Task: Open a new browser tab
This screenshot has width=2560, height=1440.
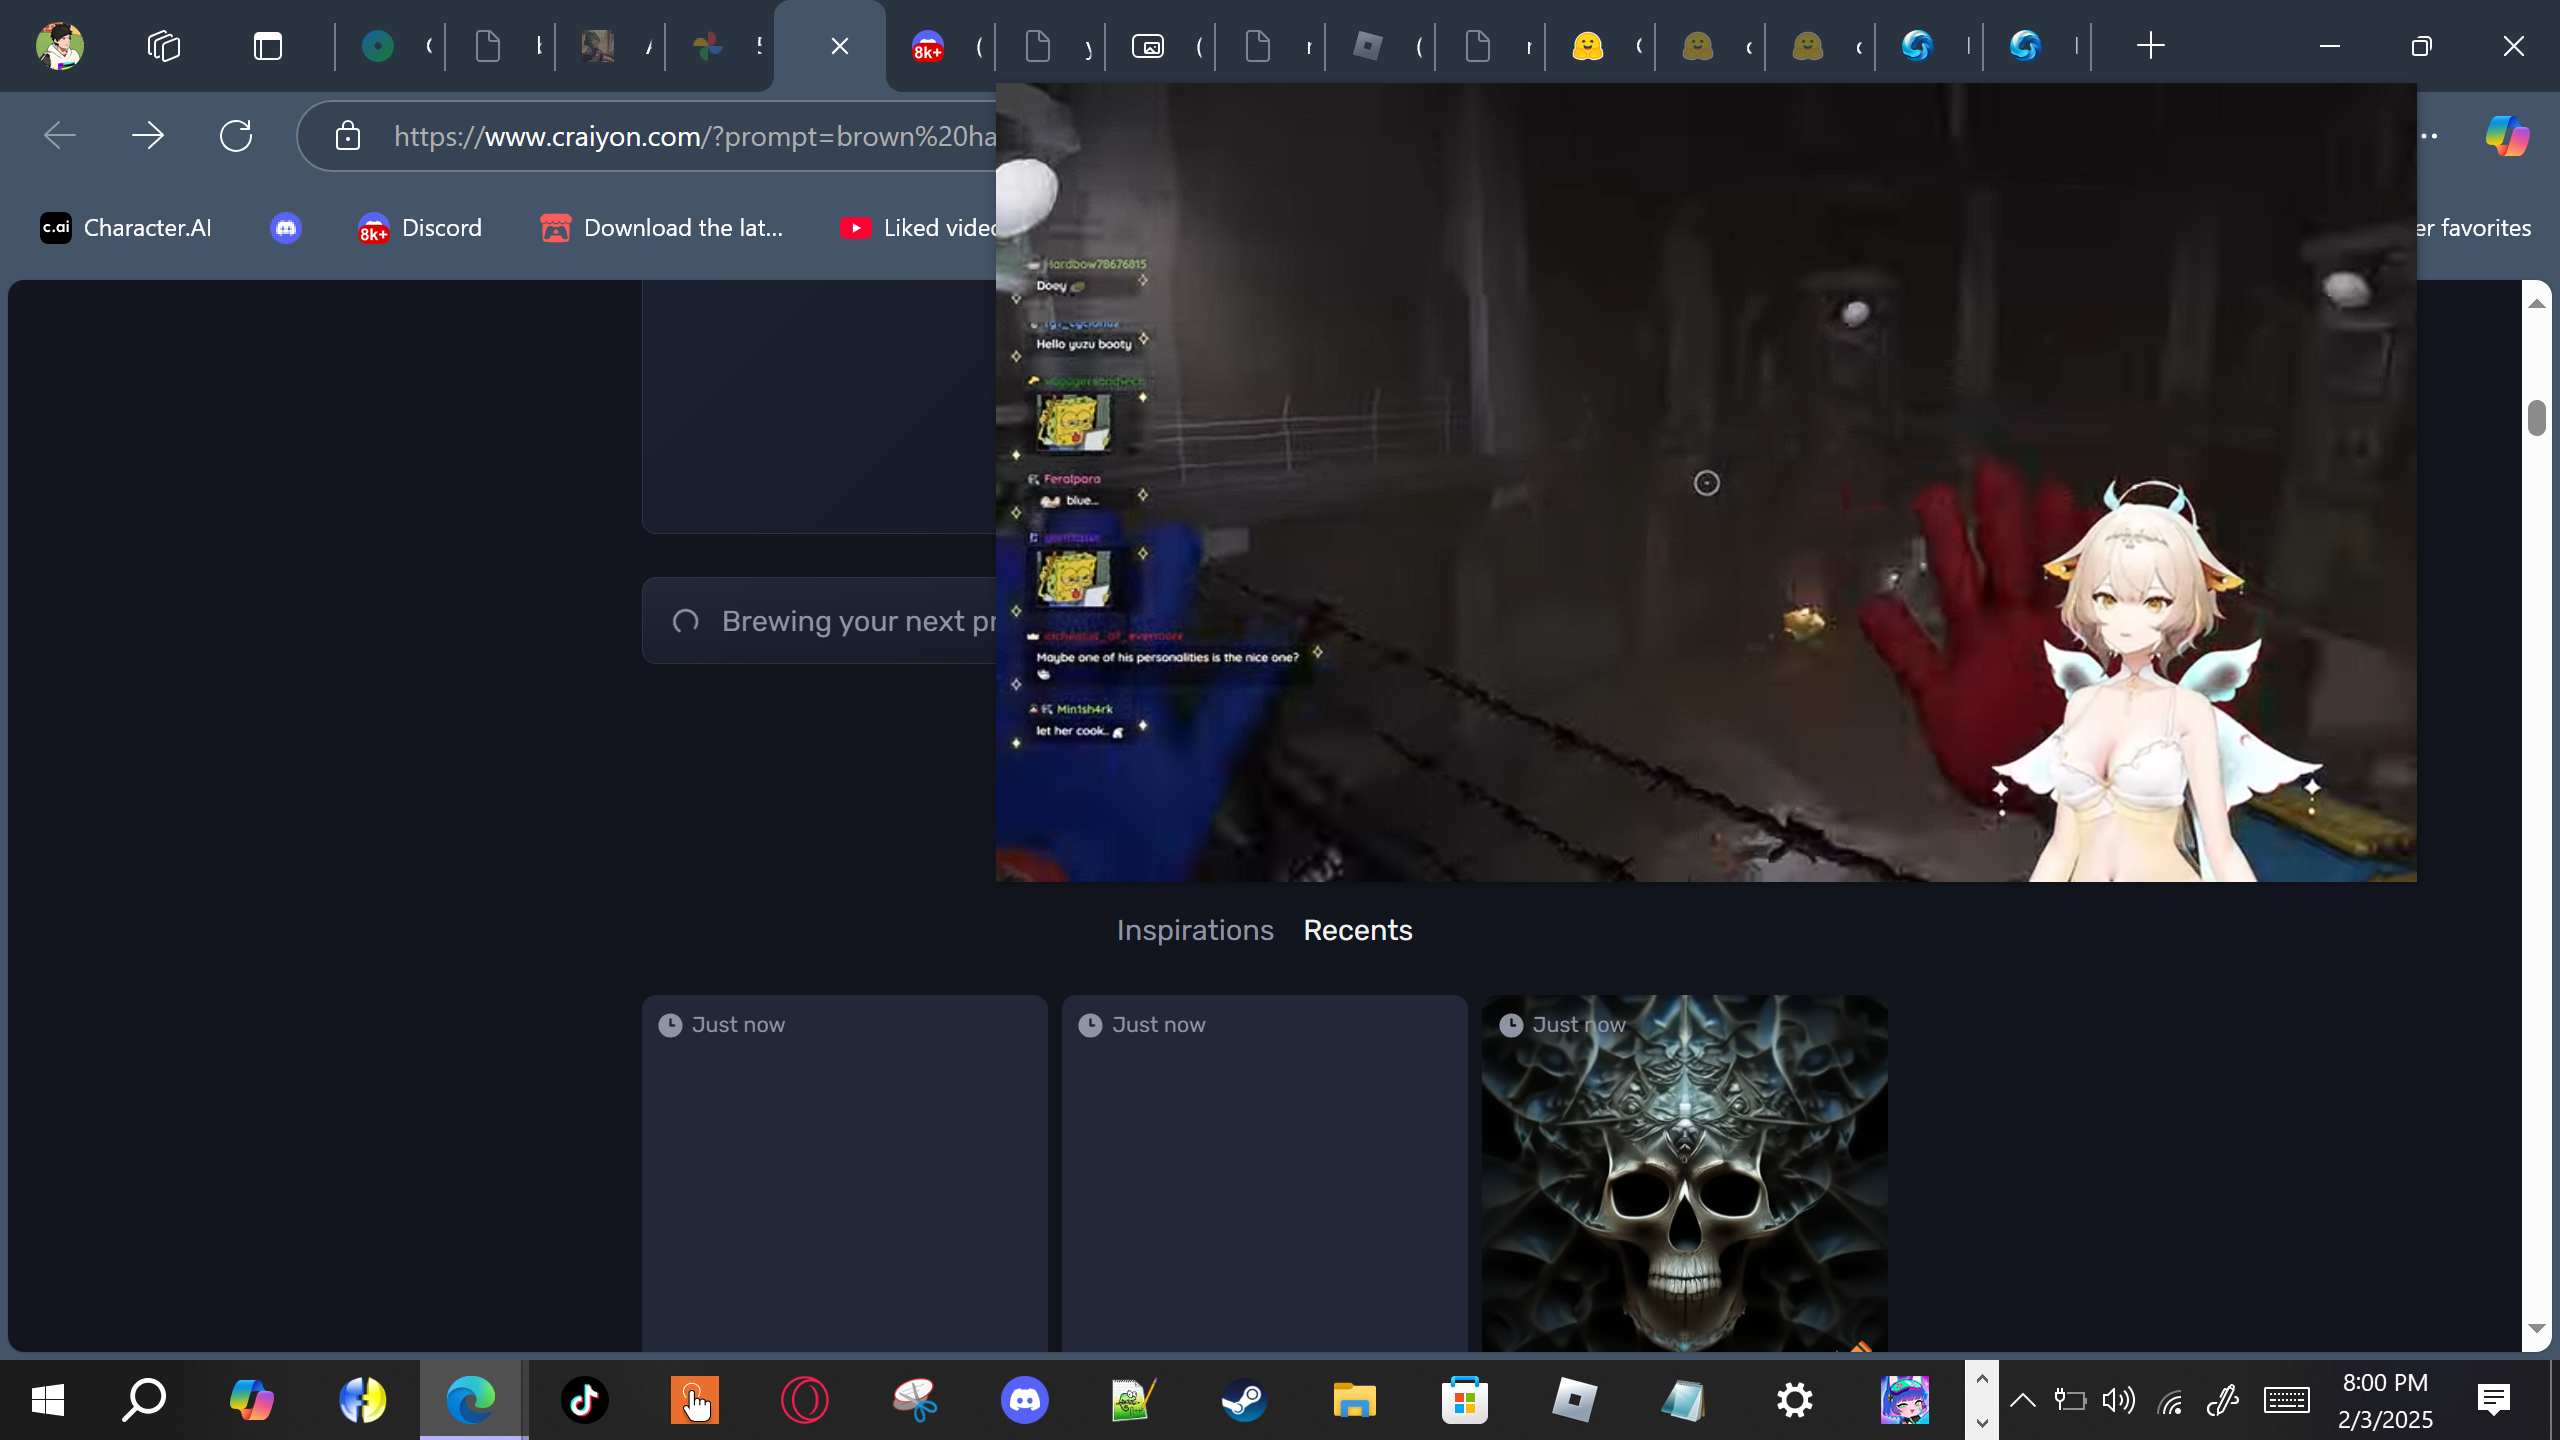Action: coord(2150,46)
